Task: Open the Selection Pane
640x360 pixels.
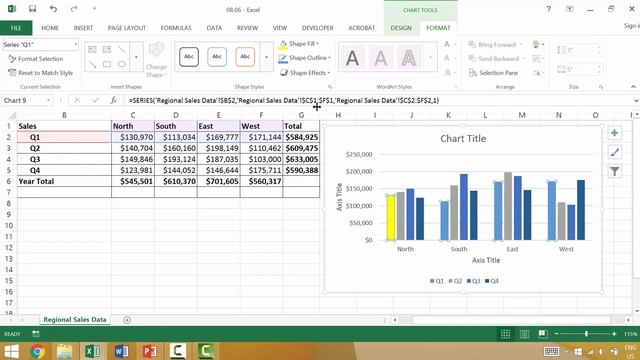Action: 493,73
